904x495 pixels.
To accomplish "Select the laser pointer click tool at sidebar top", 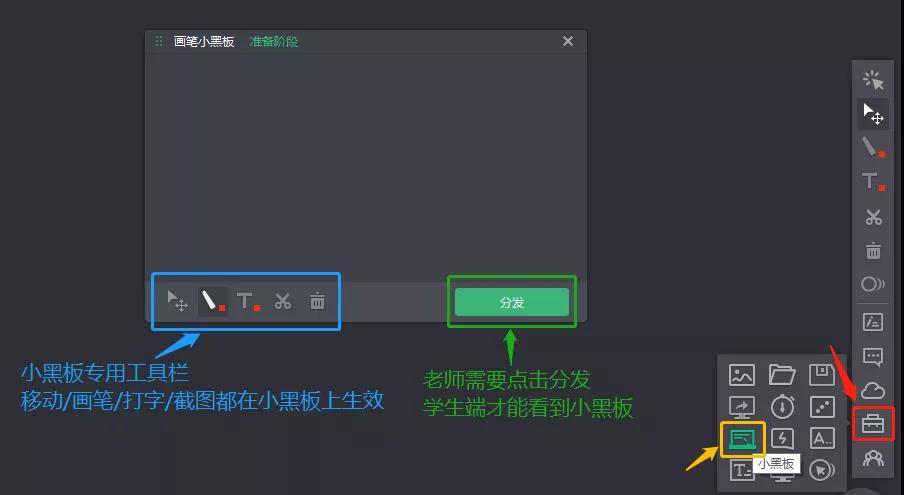I will 873,80.
